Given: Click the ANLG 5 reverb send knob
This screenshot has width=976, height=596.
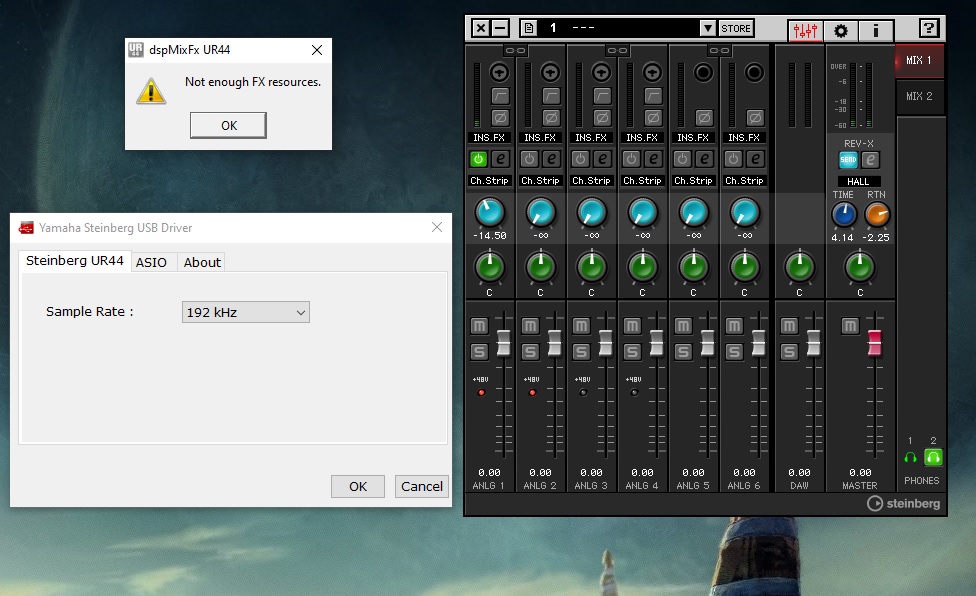Looking at the screenshot, I should (694, 212).
